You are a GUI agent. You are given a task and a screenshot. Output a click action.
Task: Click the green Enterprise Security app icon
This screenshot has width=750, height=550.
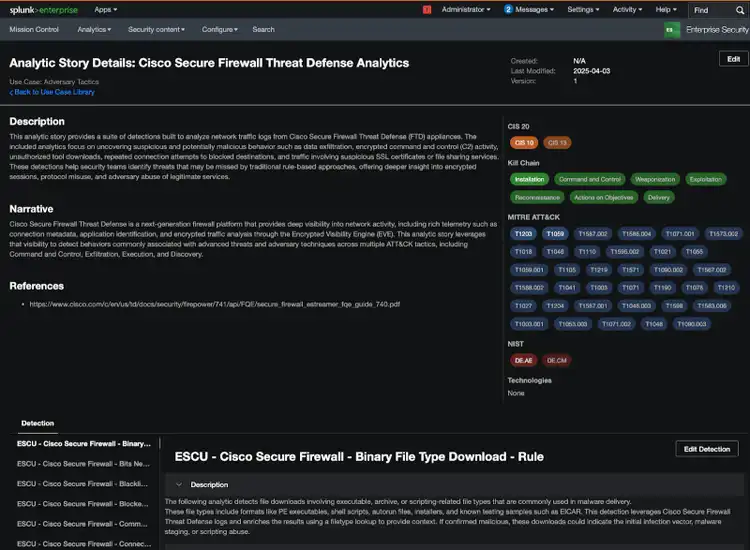click(x=672, y=30)
